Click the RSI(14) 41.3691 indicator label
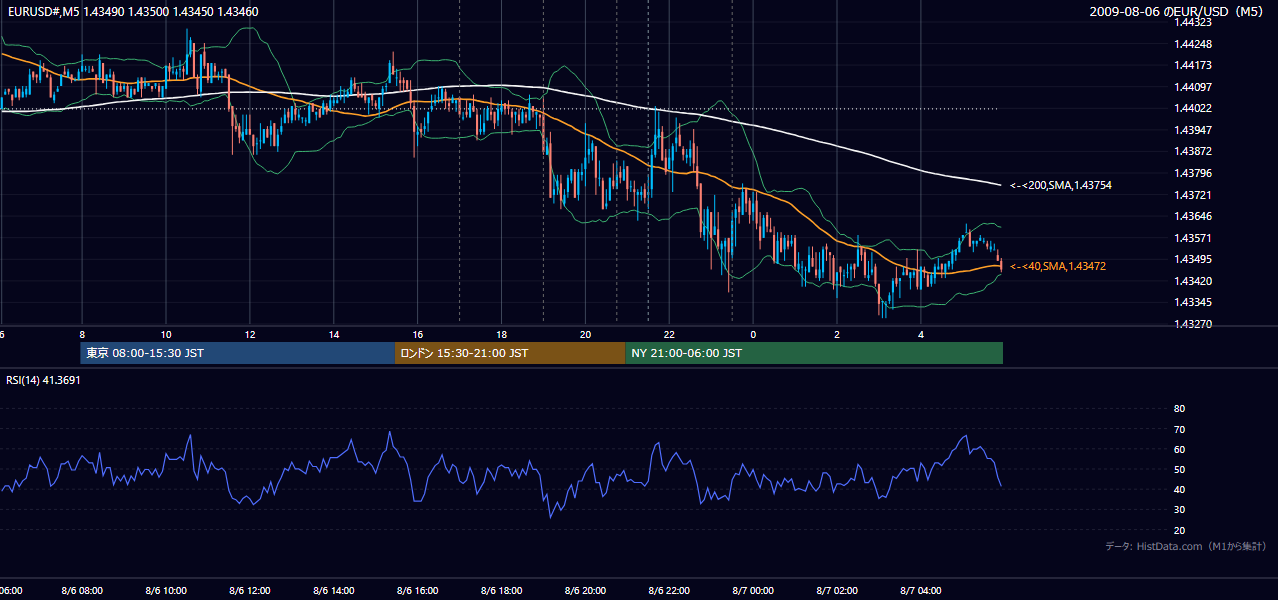The width and height of the screenshot is (1278, 600). pos(43,380)
